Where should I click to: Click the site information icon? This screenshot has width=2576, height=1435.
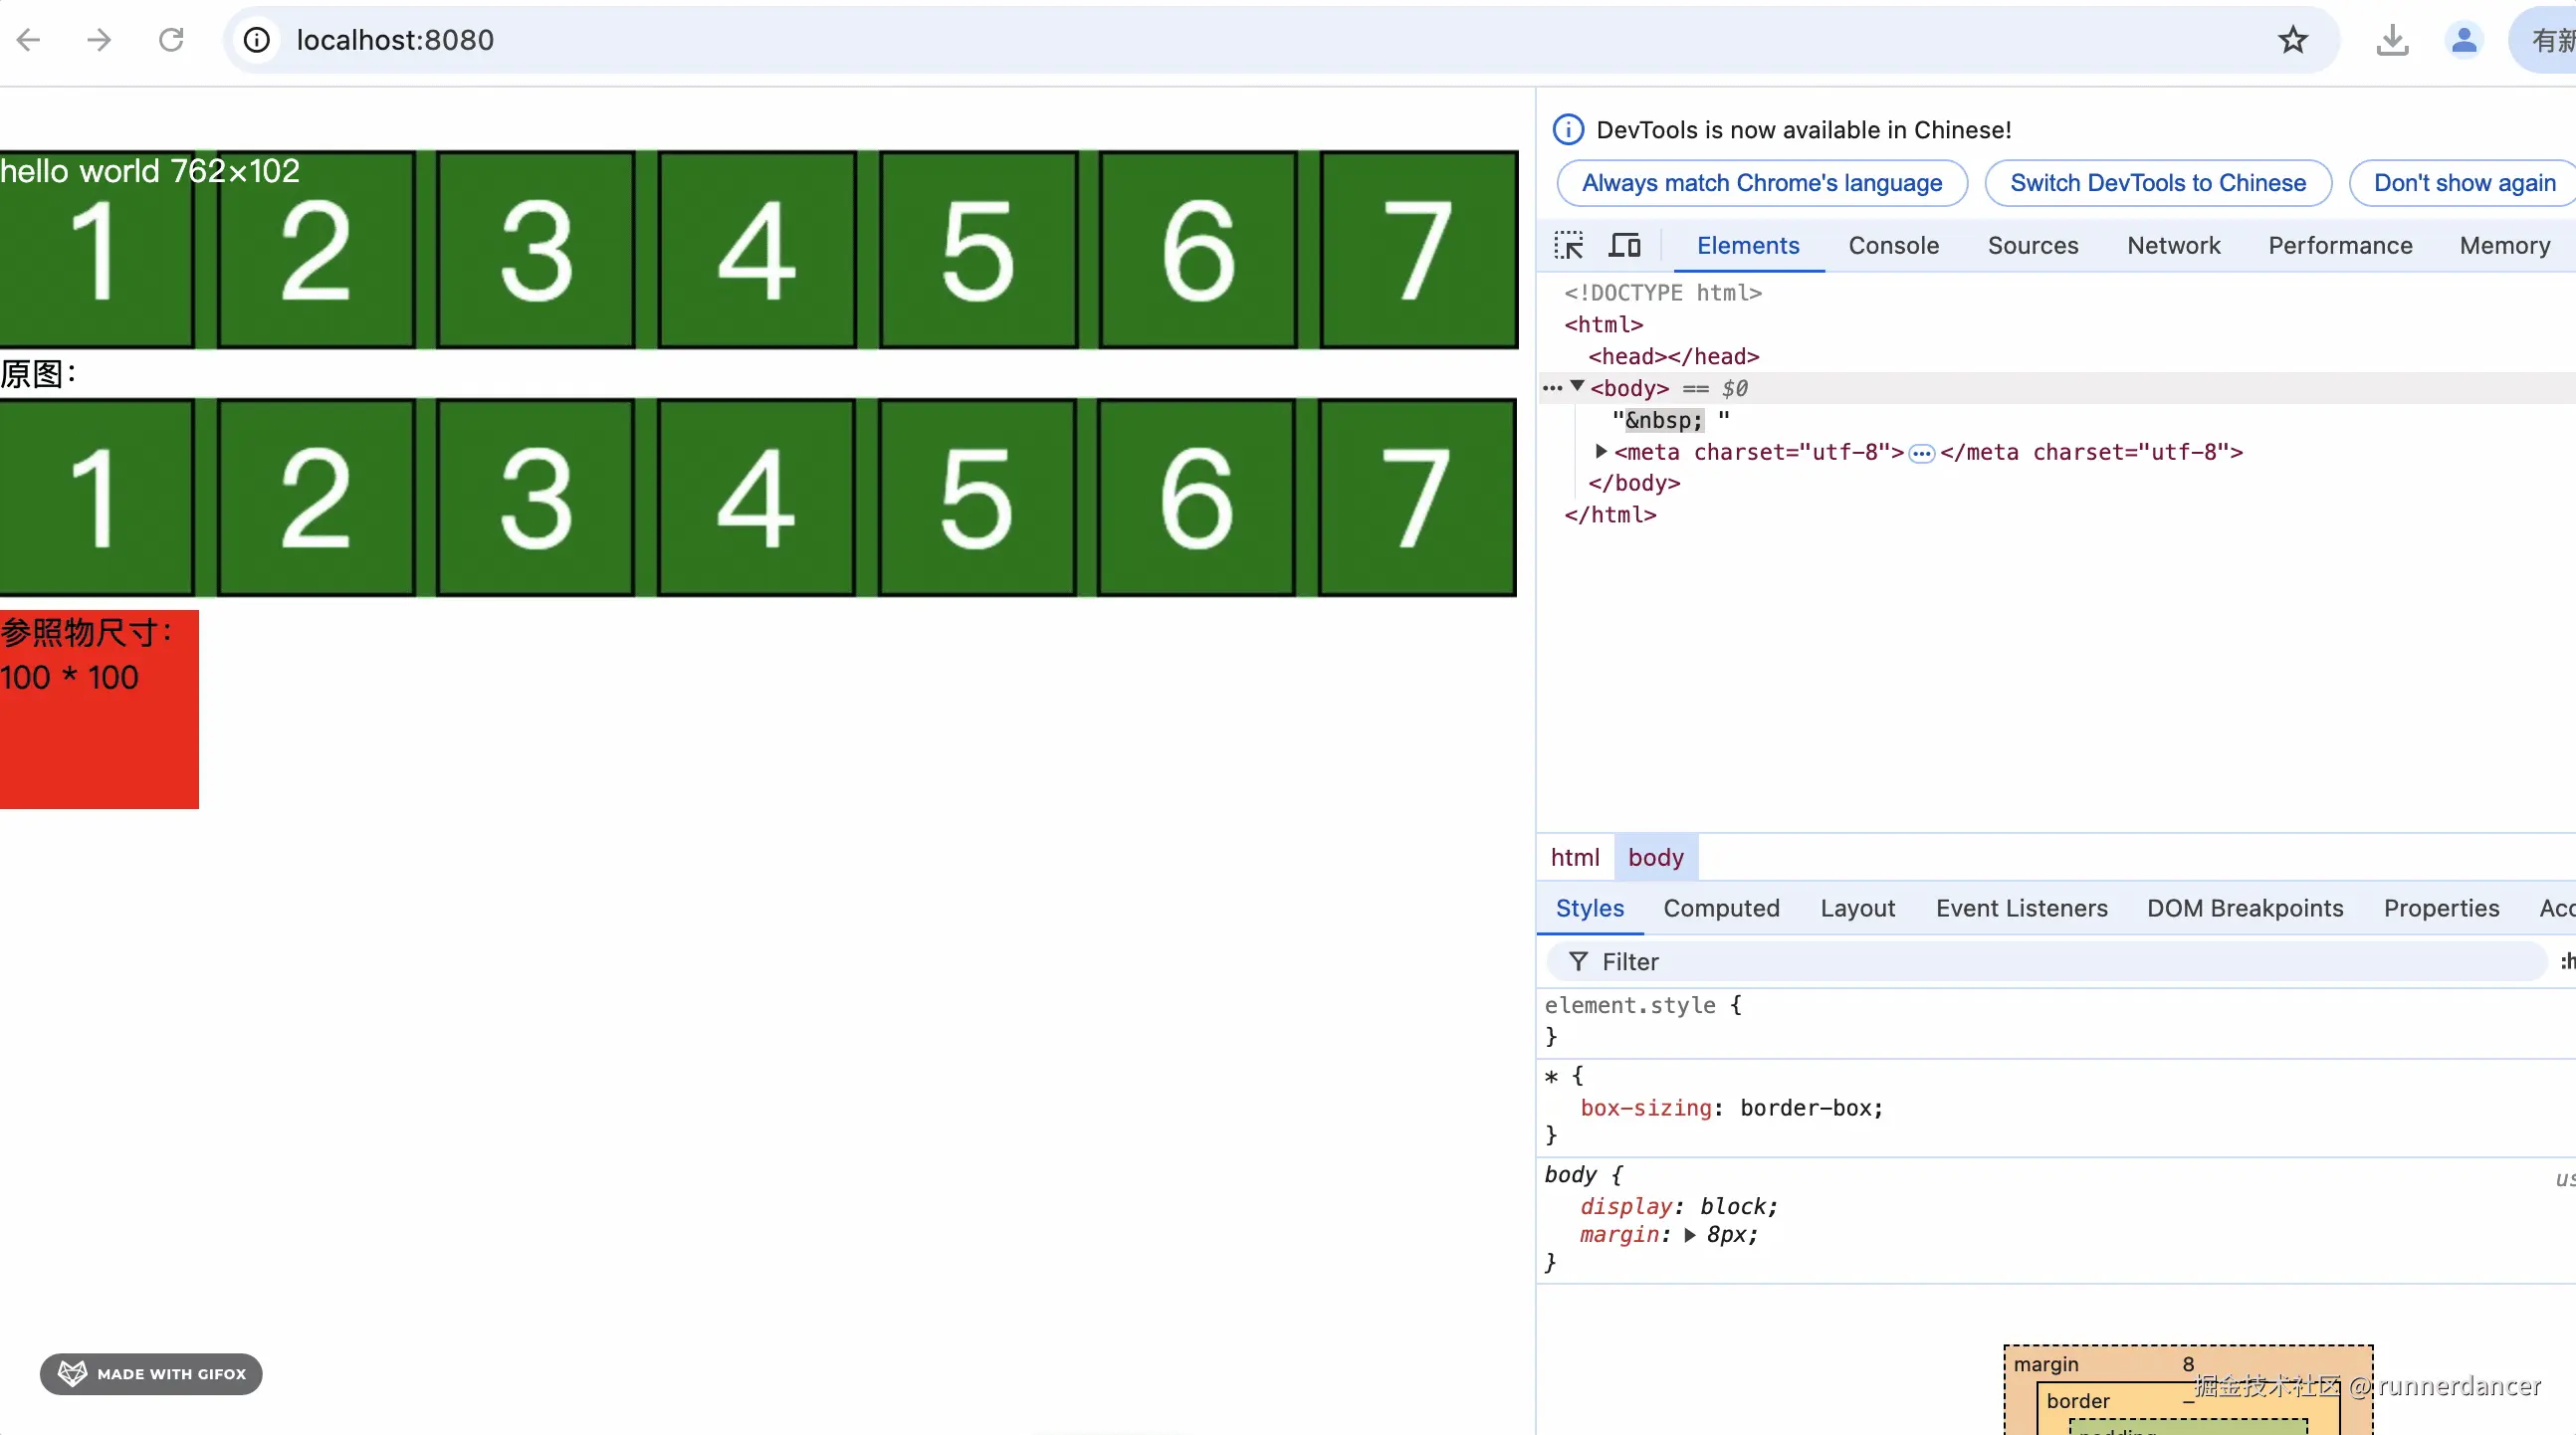coord(257,40)
